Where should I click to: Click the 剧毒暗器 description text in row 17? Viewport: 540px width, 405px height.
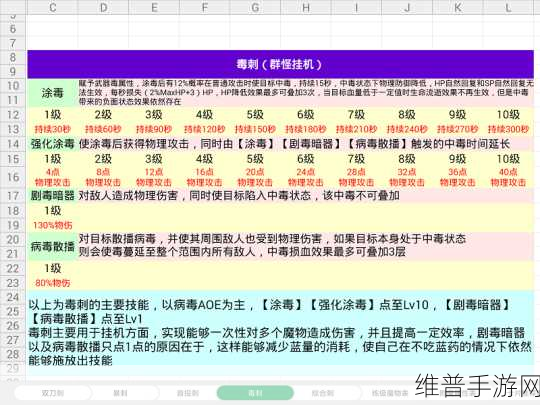pyautogui.click(x=239, y=196)
